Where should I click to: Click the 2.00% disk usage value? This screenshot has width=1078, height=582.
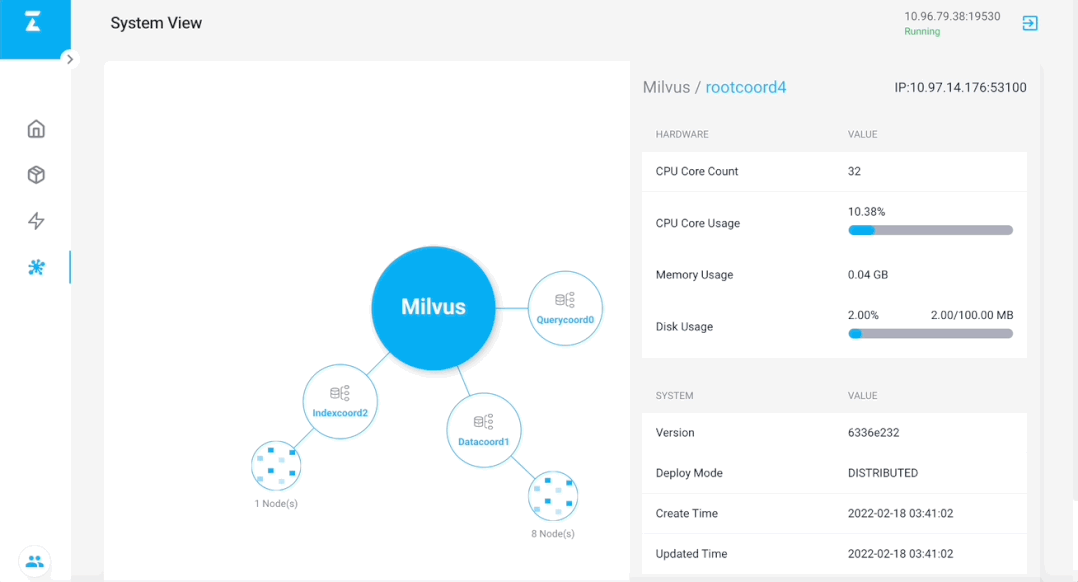(x=863, y=315)
